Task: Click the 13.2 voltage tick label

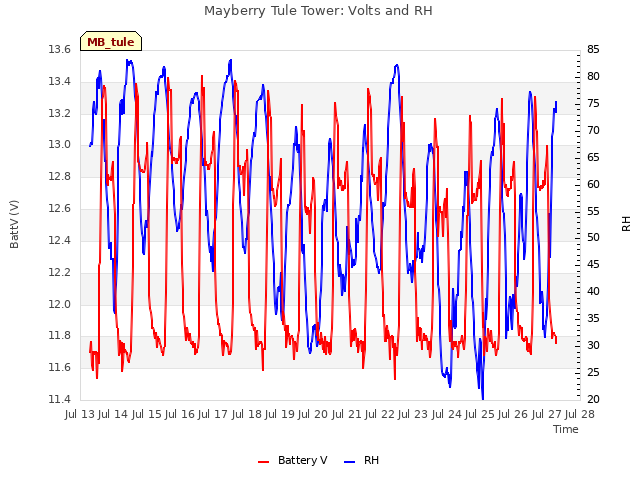Action: (x=60, y=113)
